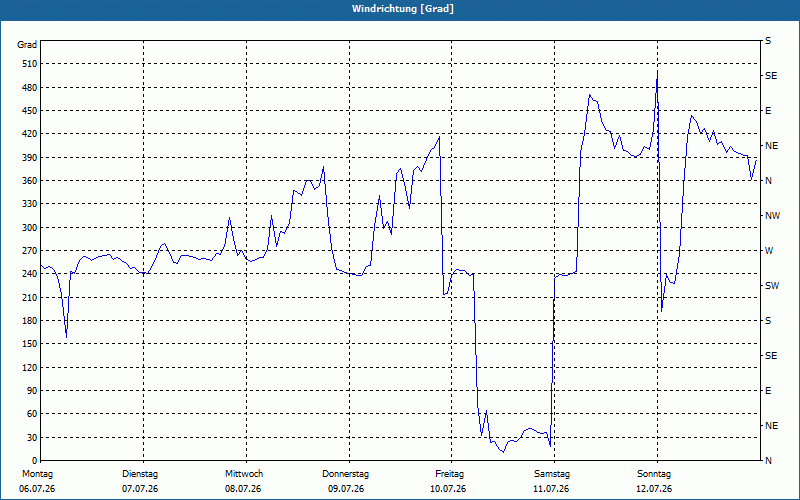This screenshot has width=800, height=500.
Task: Click the Grad axis unit label
Action: 27,45
